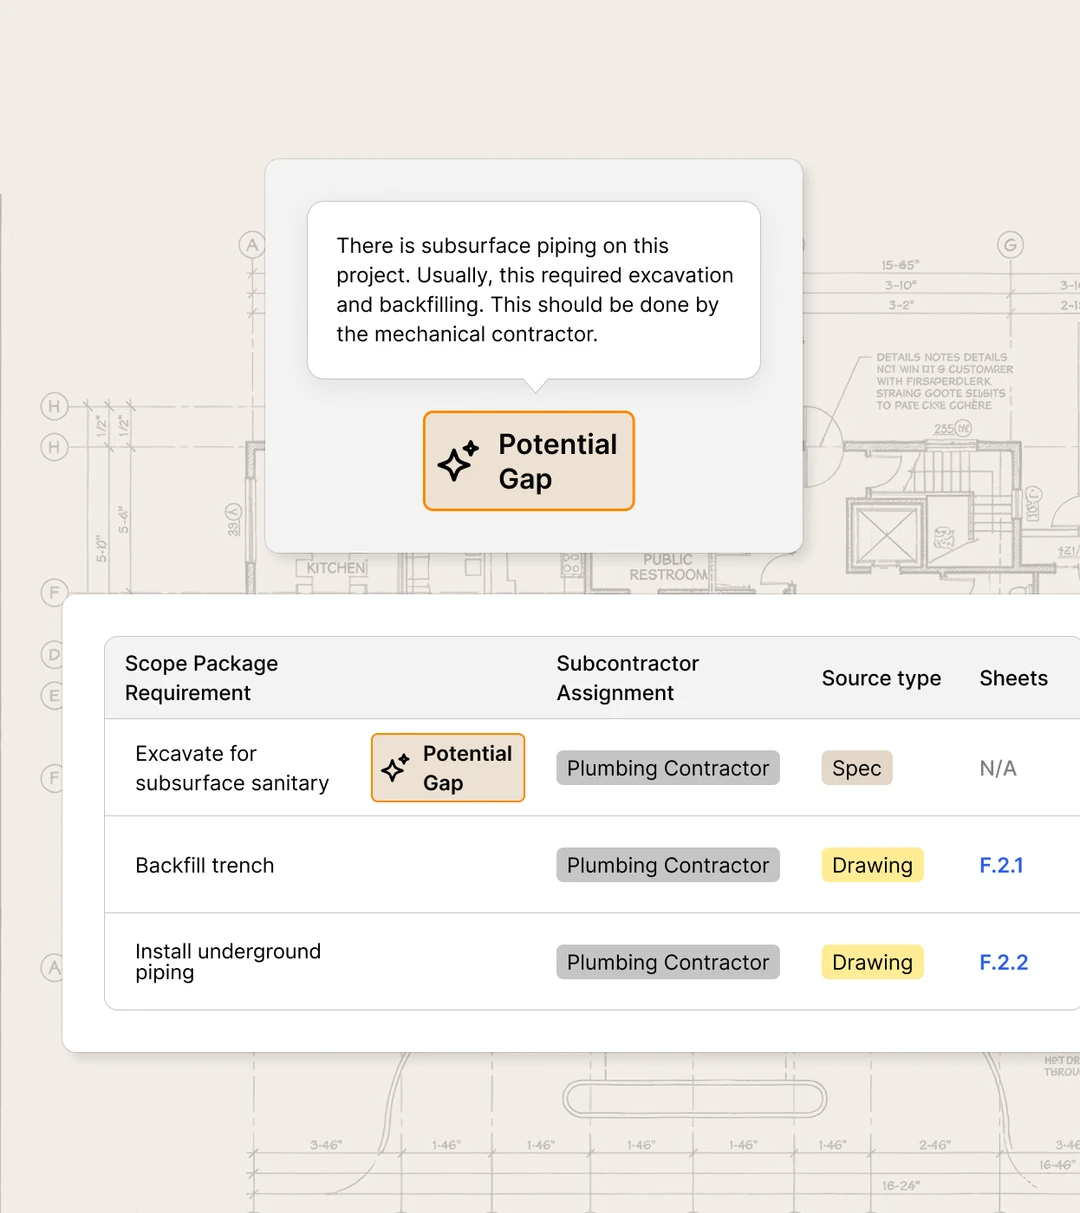Screen dimensions: 1080x1213
Task: Select grid marker circle A near the tooltip
Action: coord(251,245)
